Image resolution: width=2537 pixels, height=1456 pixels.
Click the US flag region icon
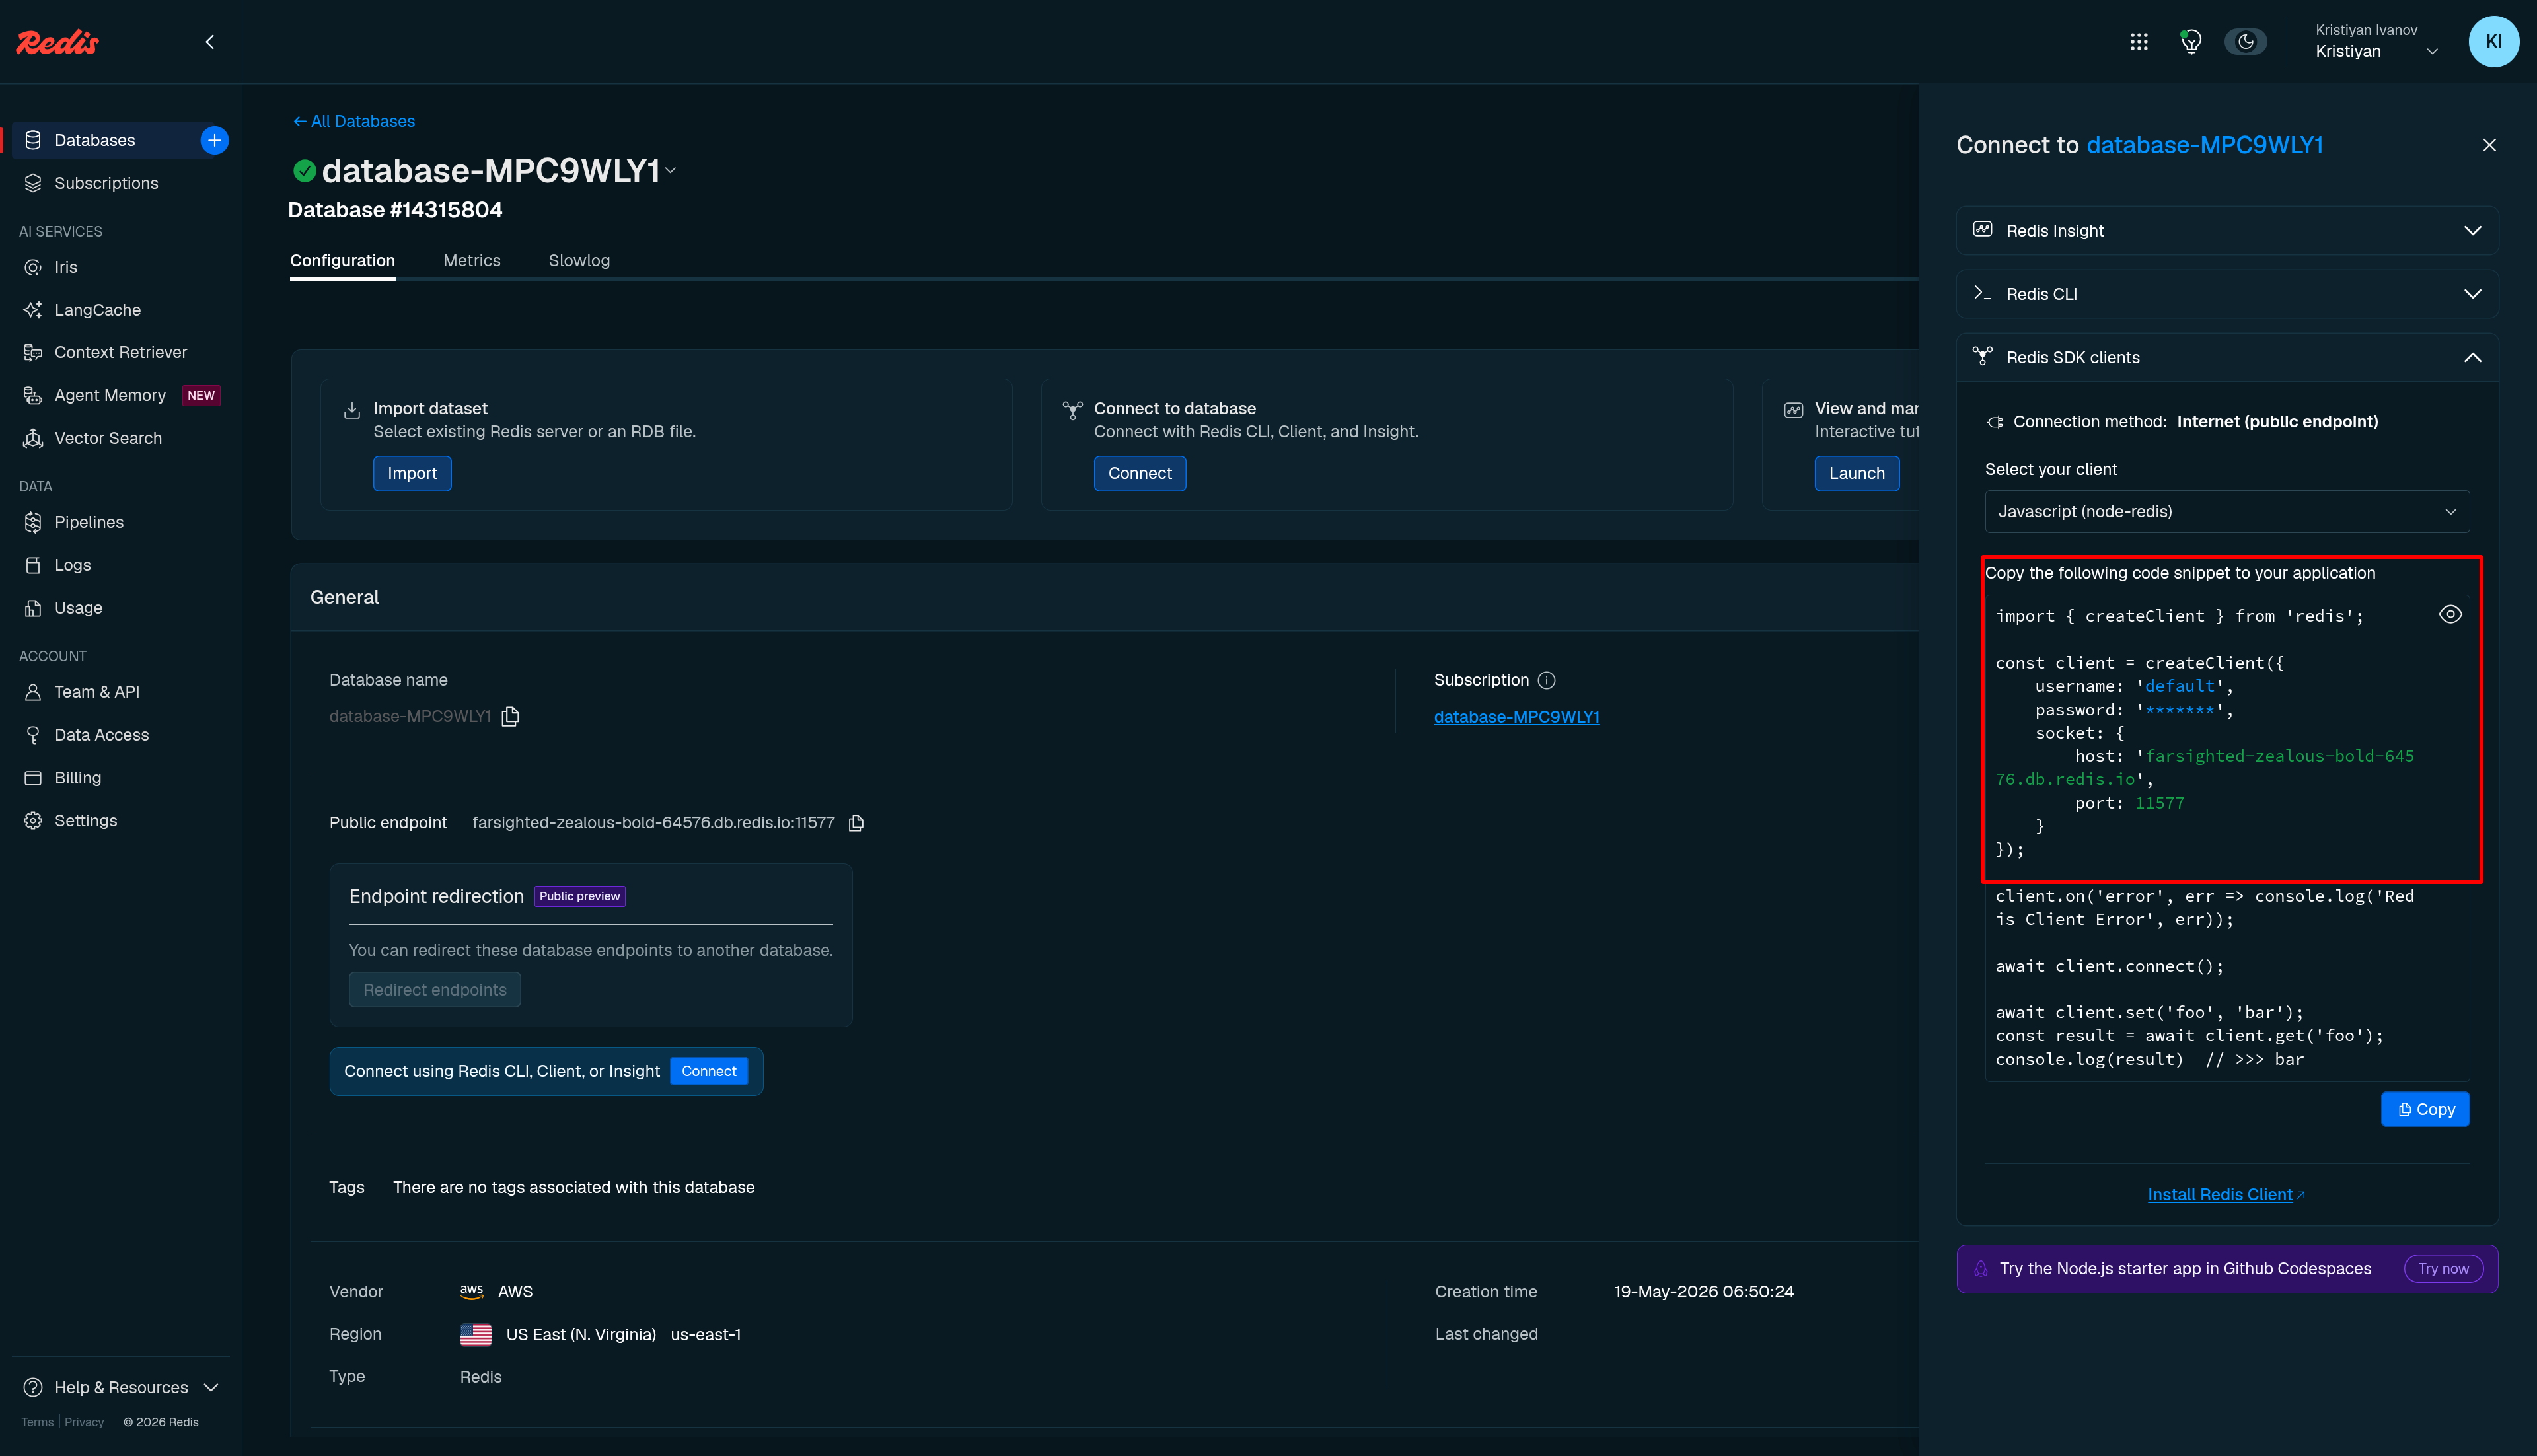point(475,1334)
